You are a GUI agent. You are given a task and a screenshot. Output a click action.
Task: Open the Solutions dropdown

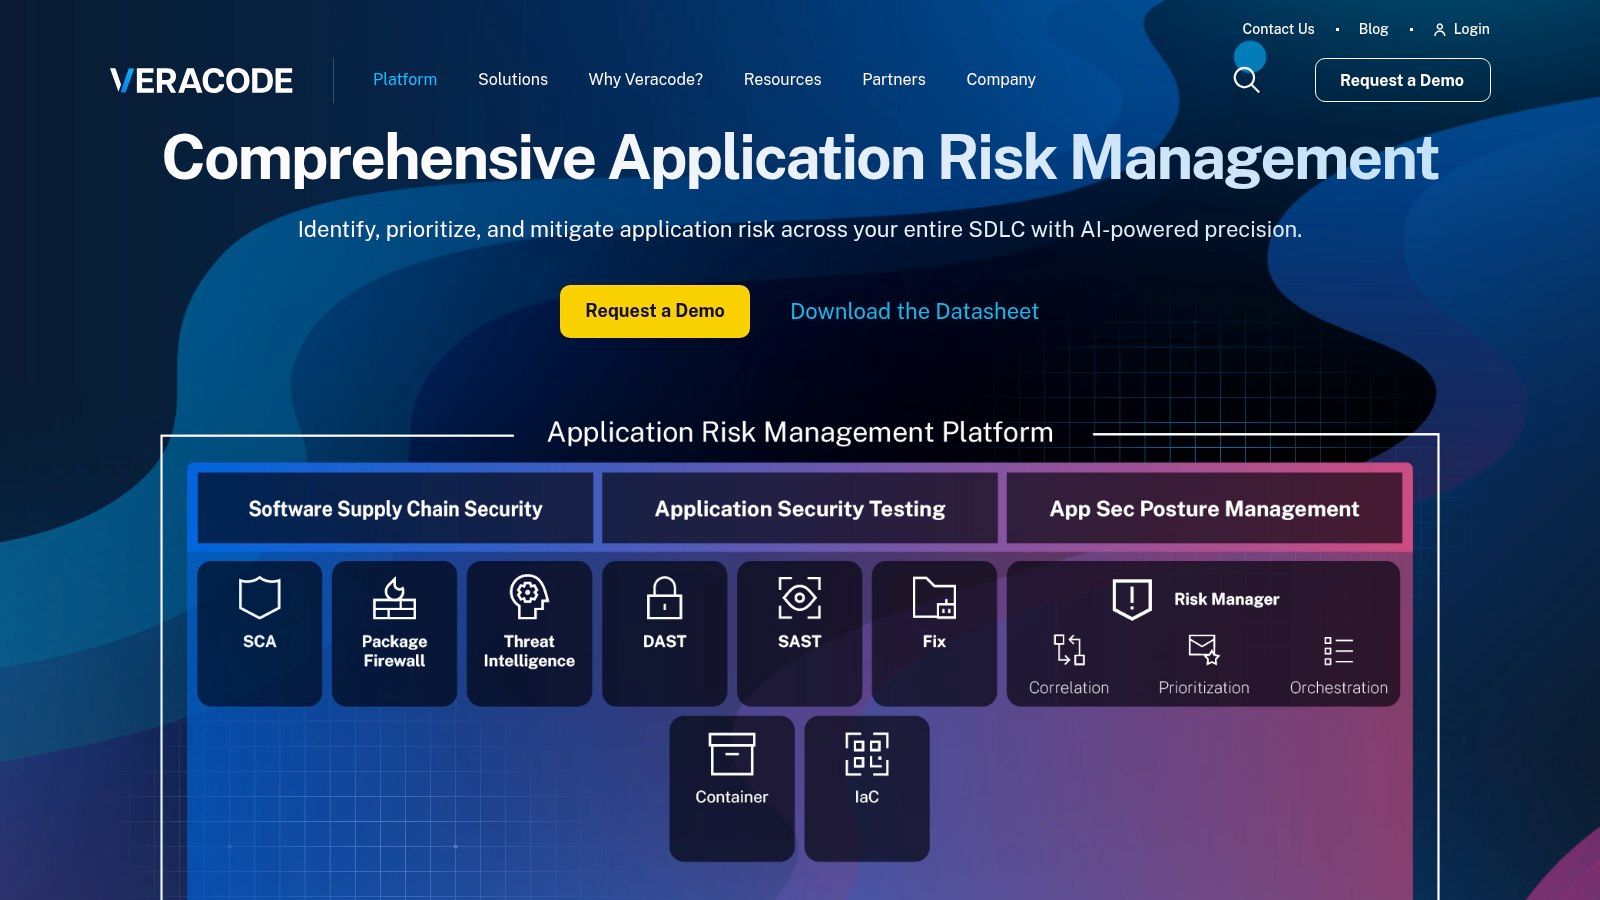click(x=513, y=79)
